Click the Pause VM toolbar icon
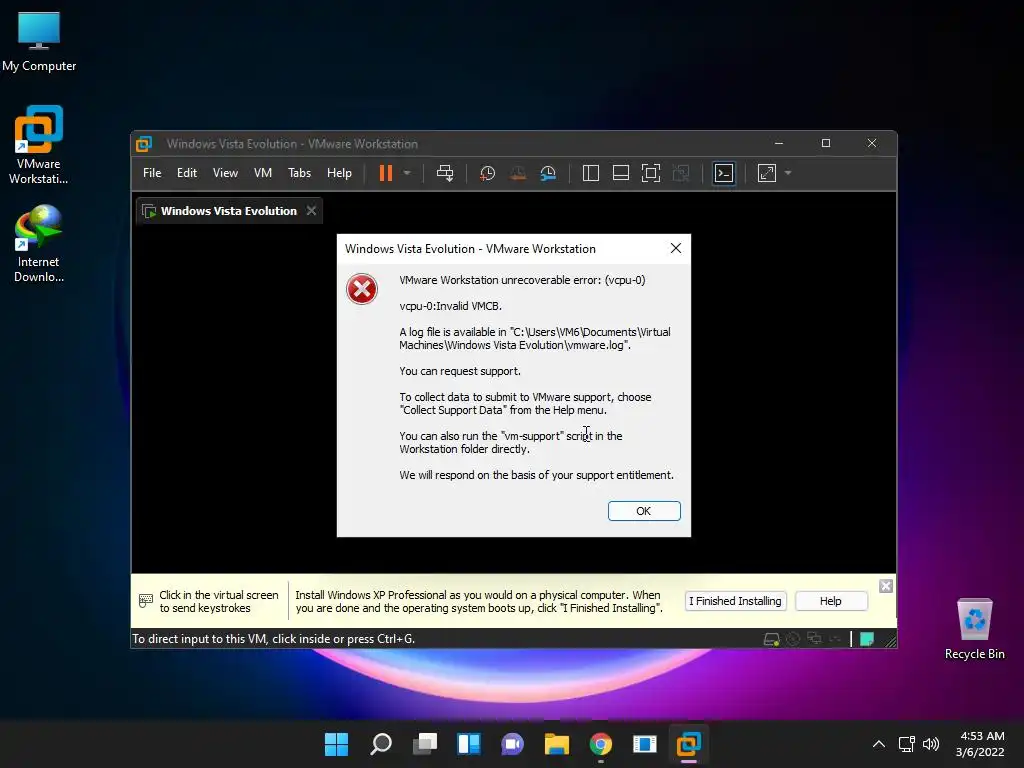 [386, 173]
